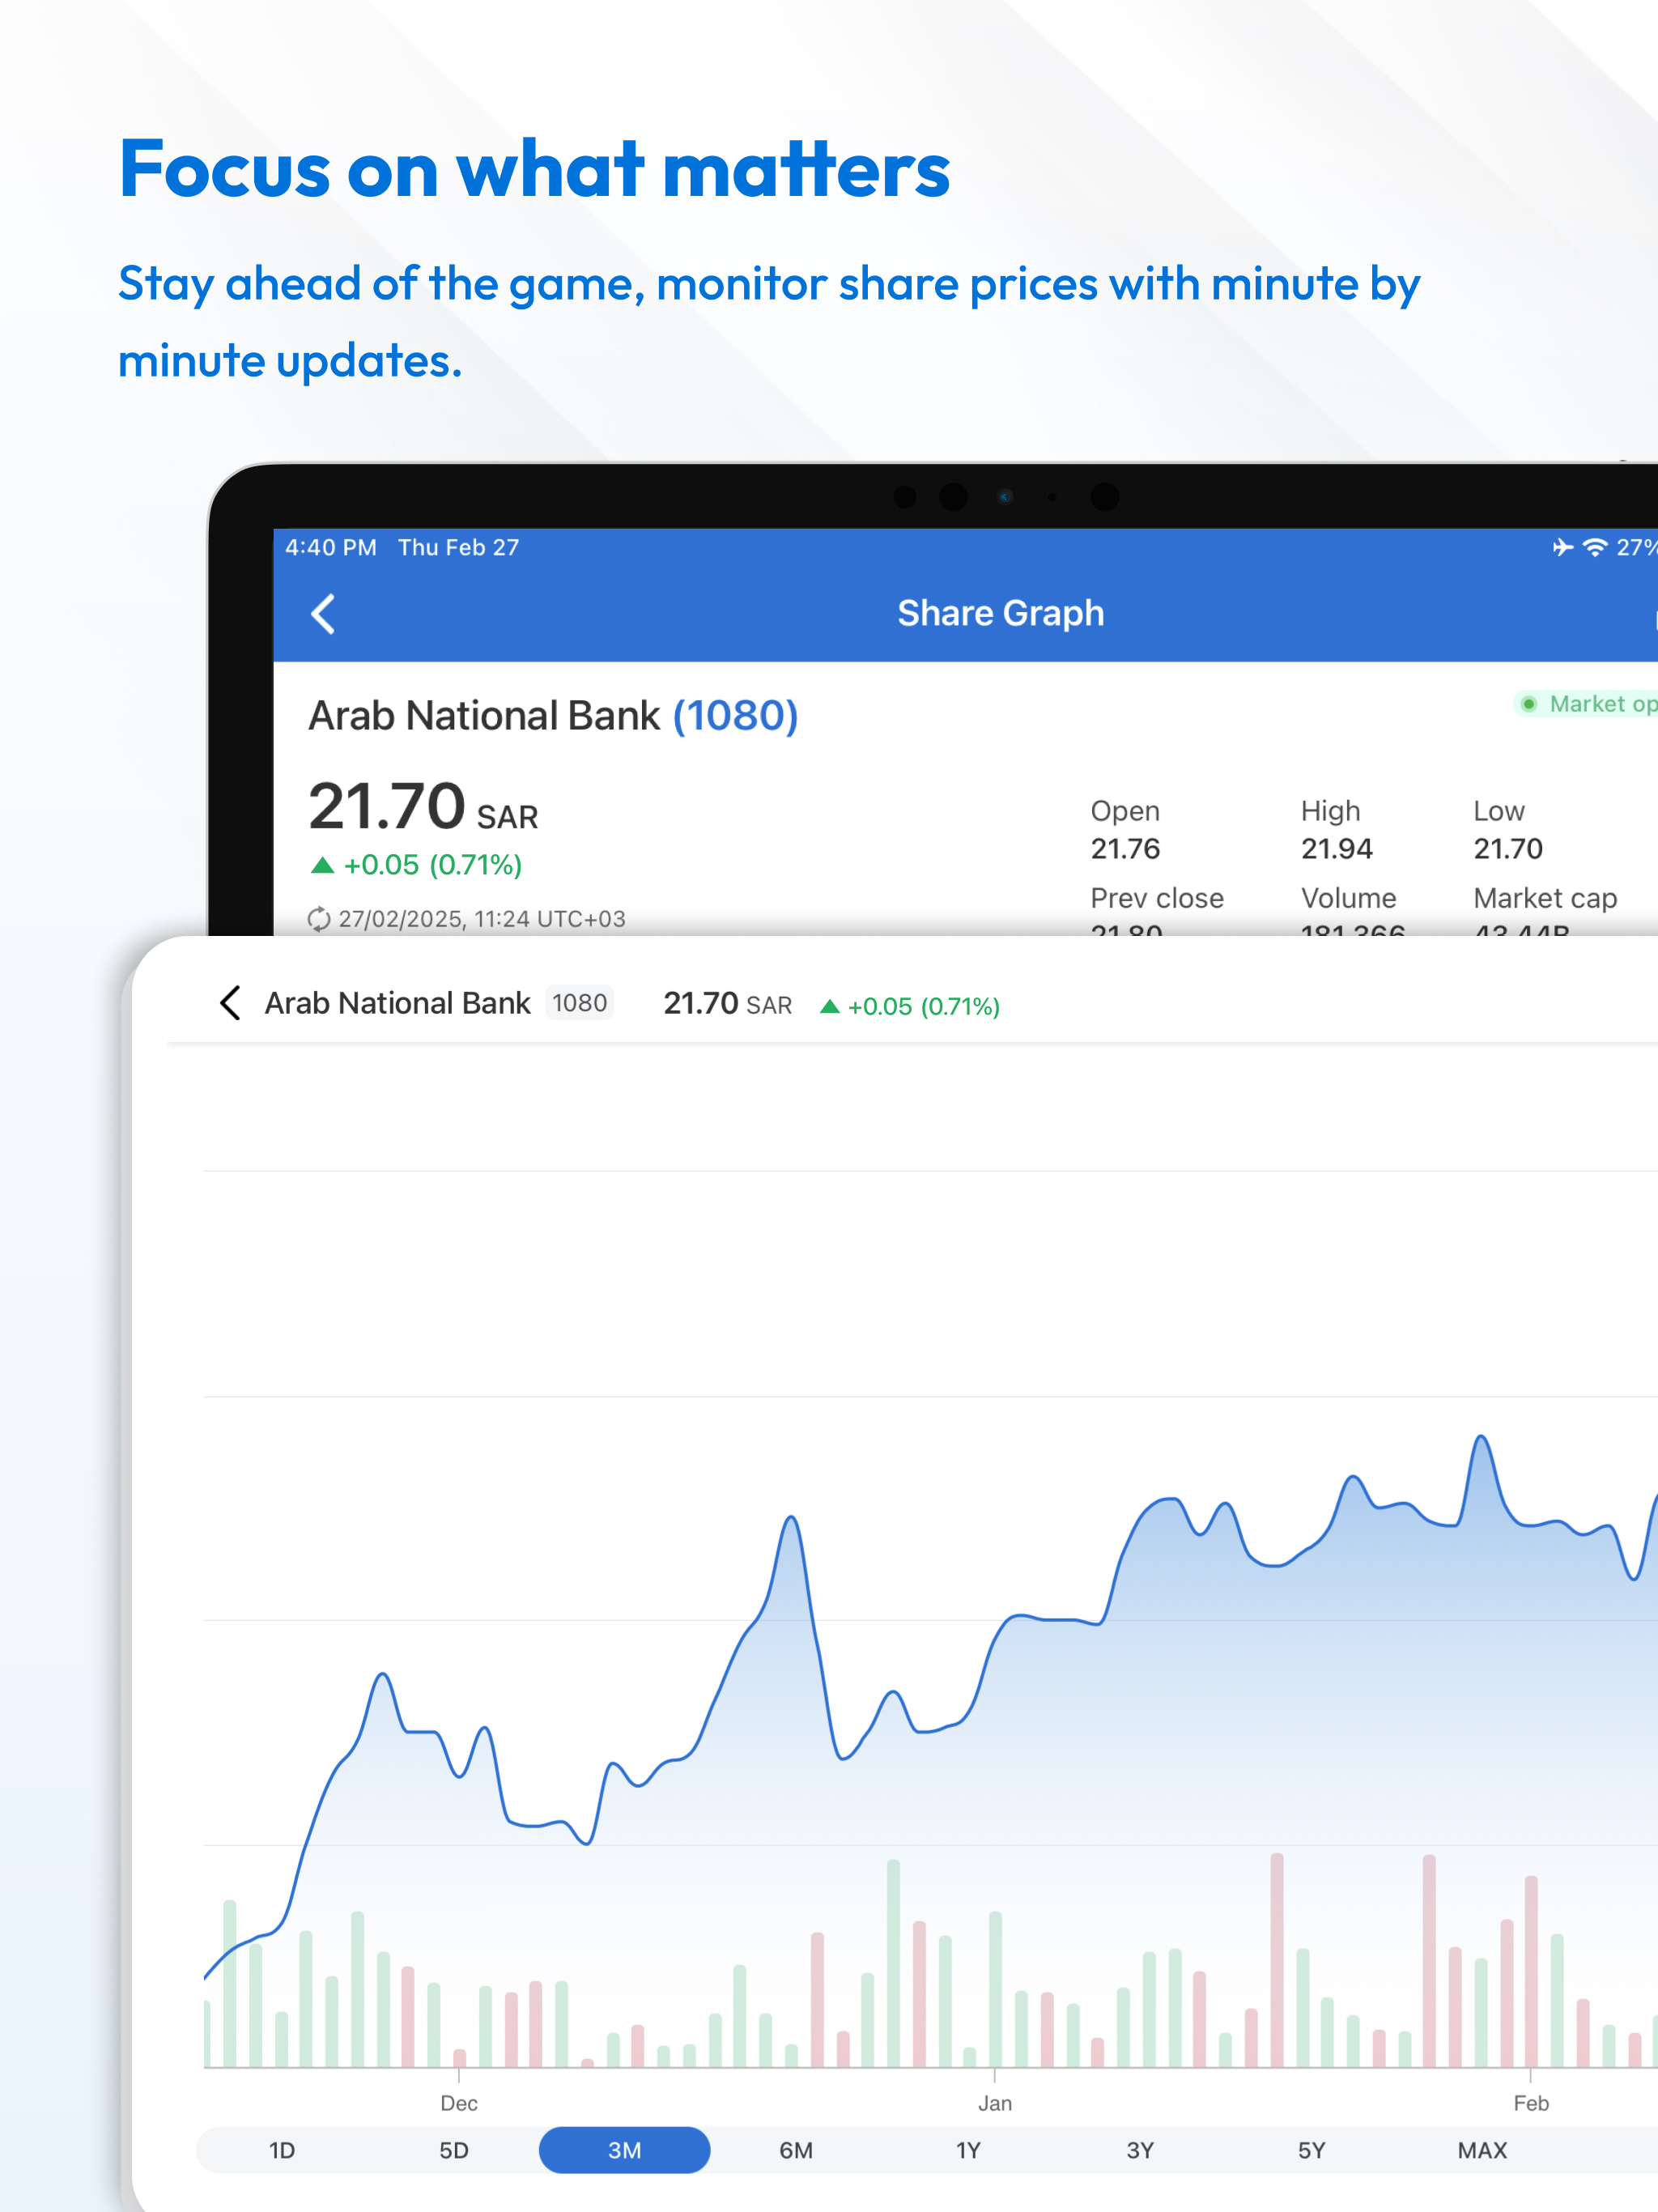The image size is (1658, 2212).
Task: Tap the Focus on what matters headline
Action: click(x=534, y=168)
